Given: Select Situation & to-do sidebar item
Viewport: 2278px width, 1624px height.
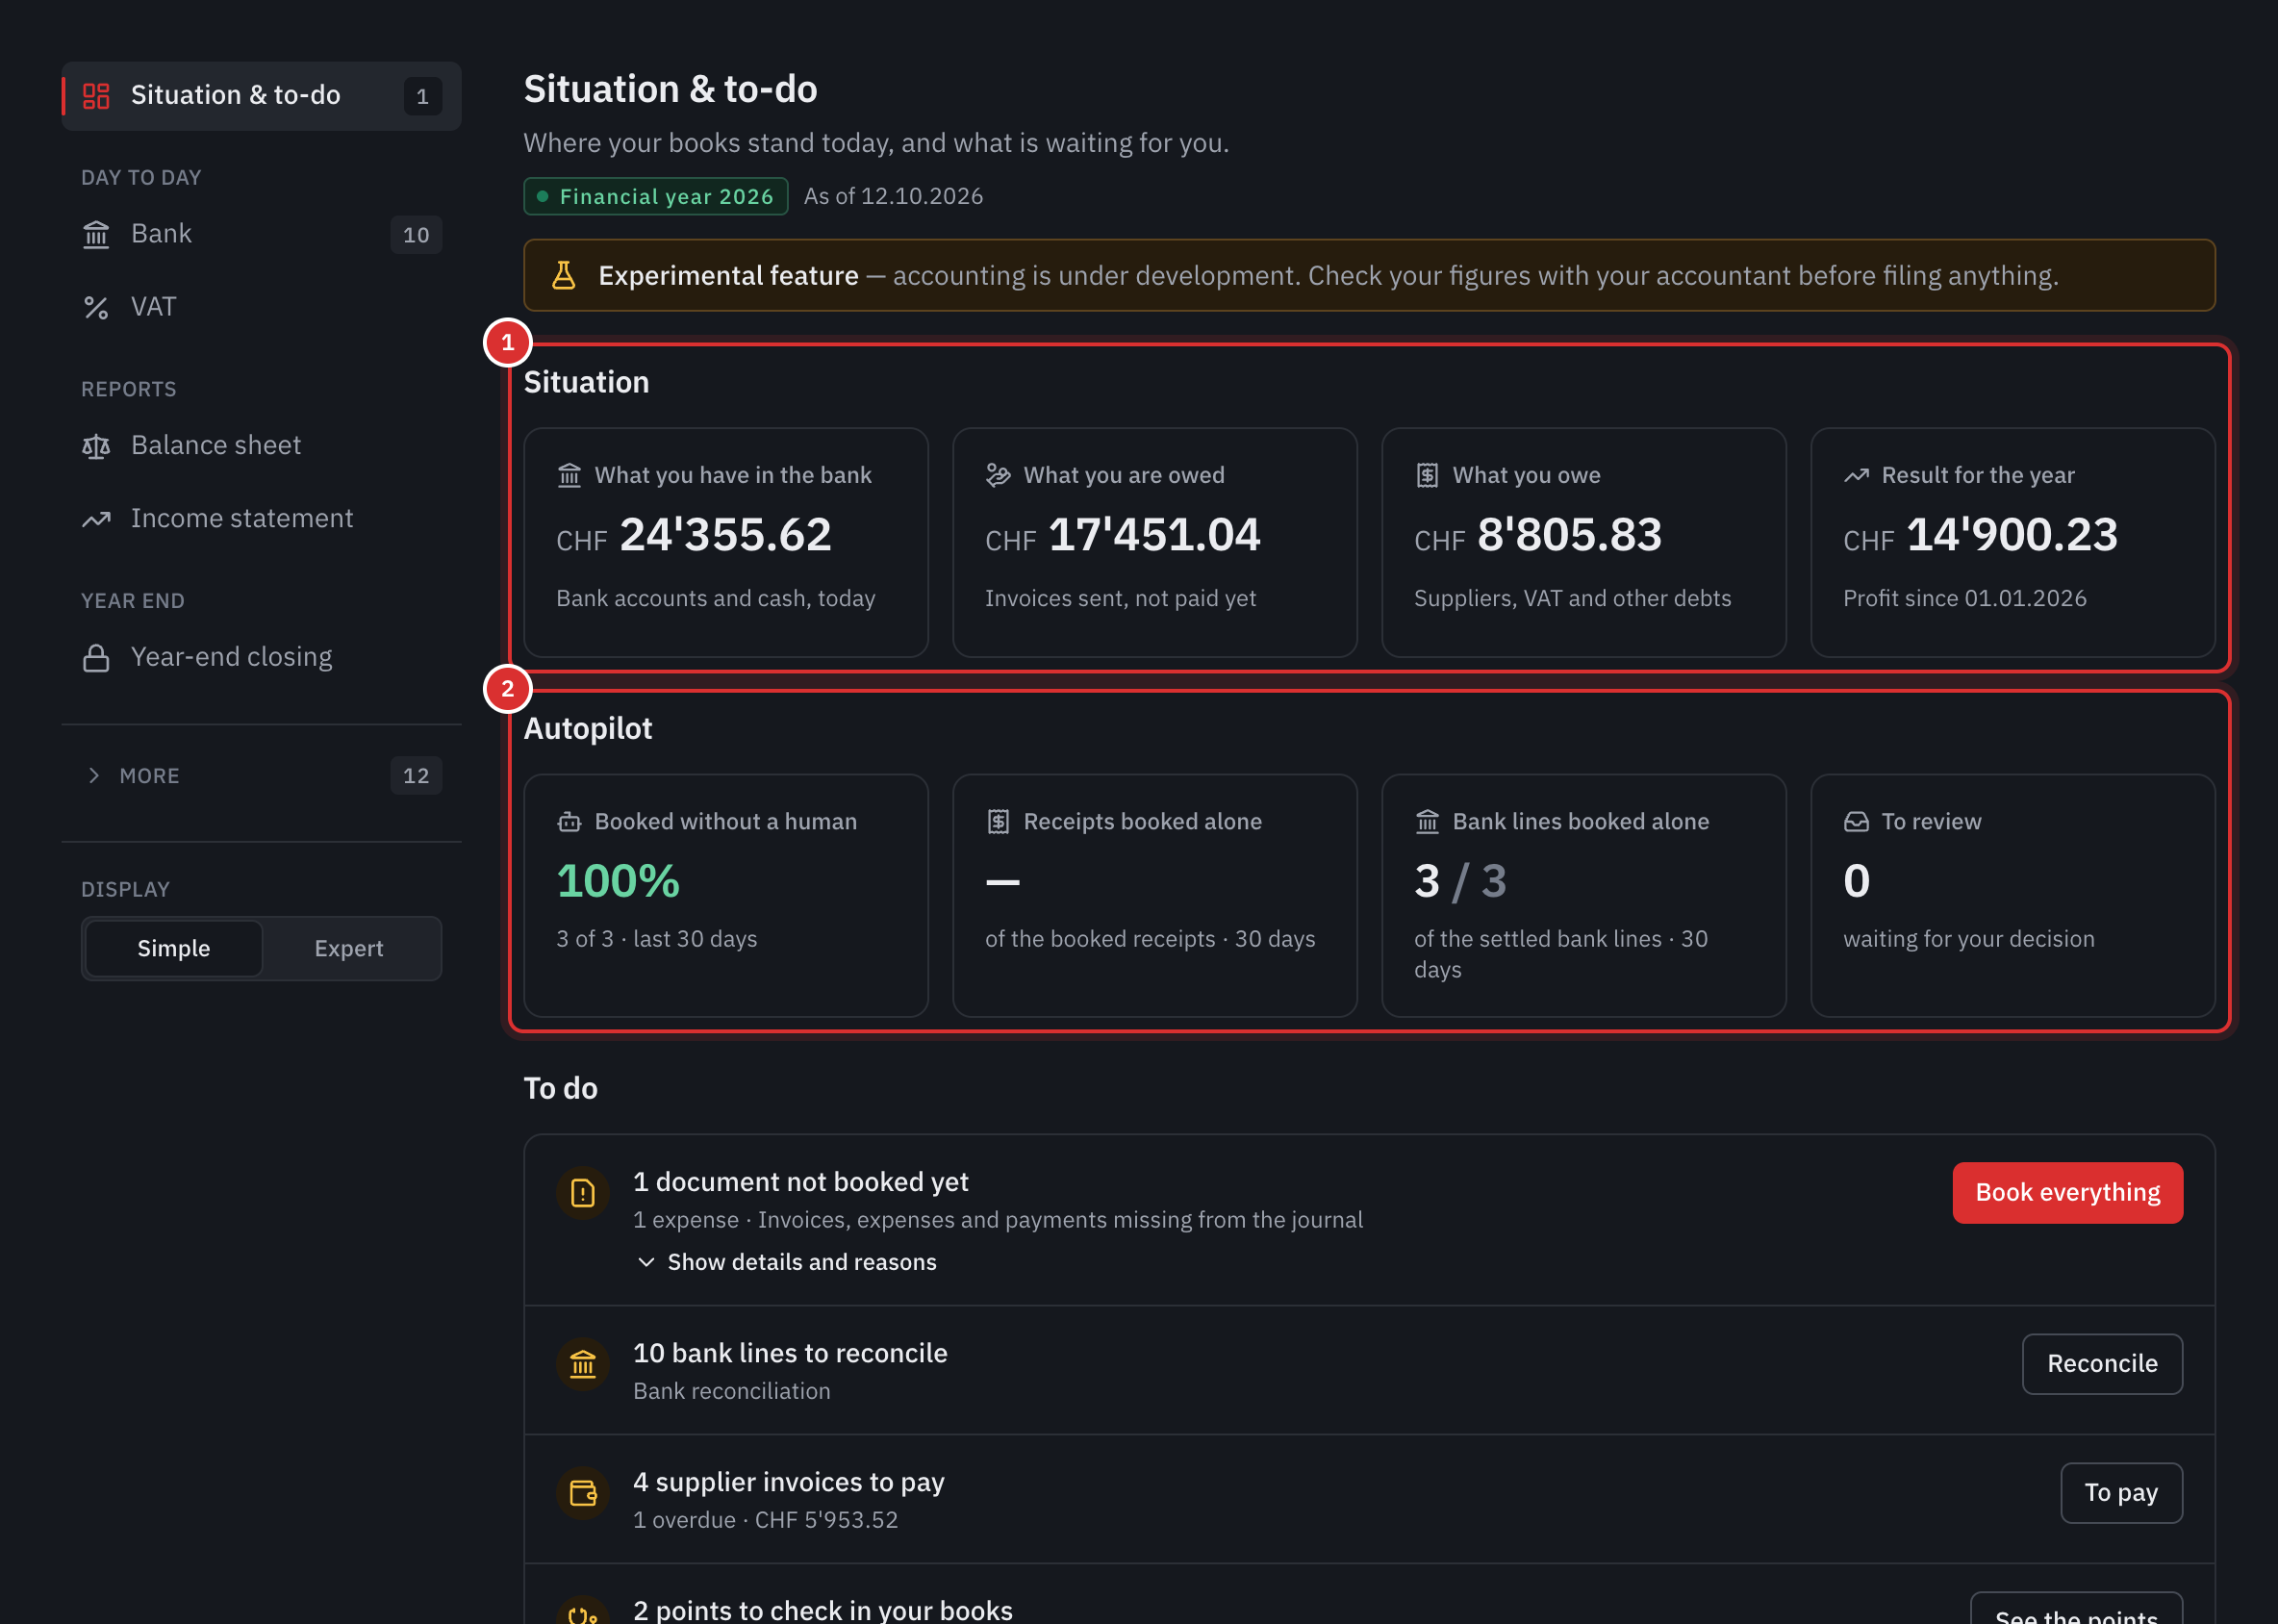Looking at the screenshot, I should [x=261, y=96].
